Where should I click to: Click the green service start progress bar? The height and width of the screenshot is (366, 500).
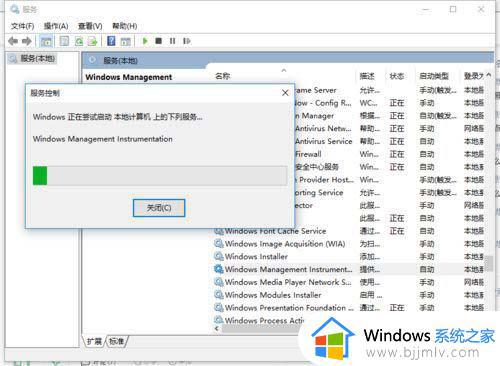tap(160, 176)
